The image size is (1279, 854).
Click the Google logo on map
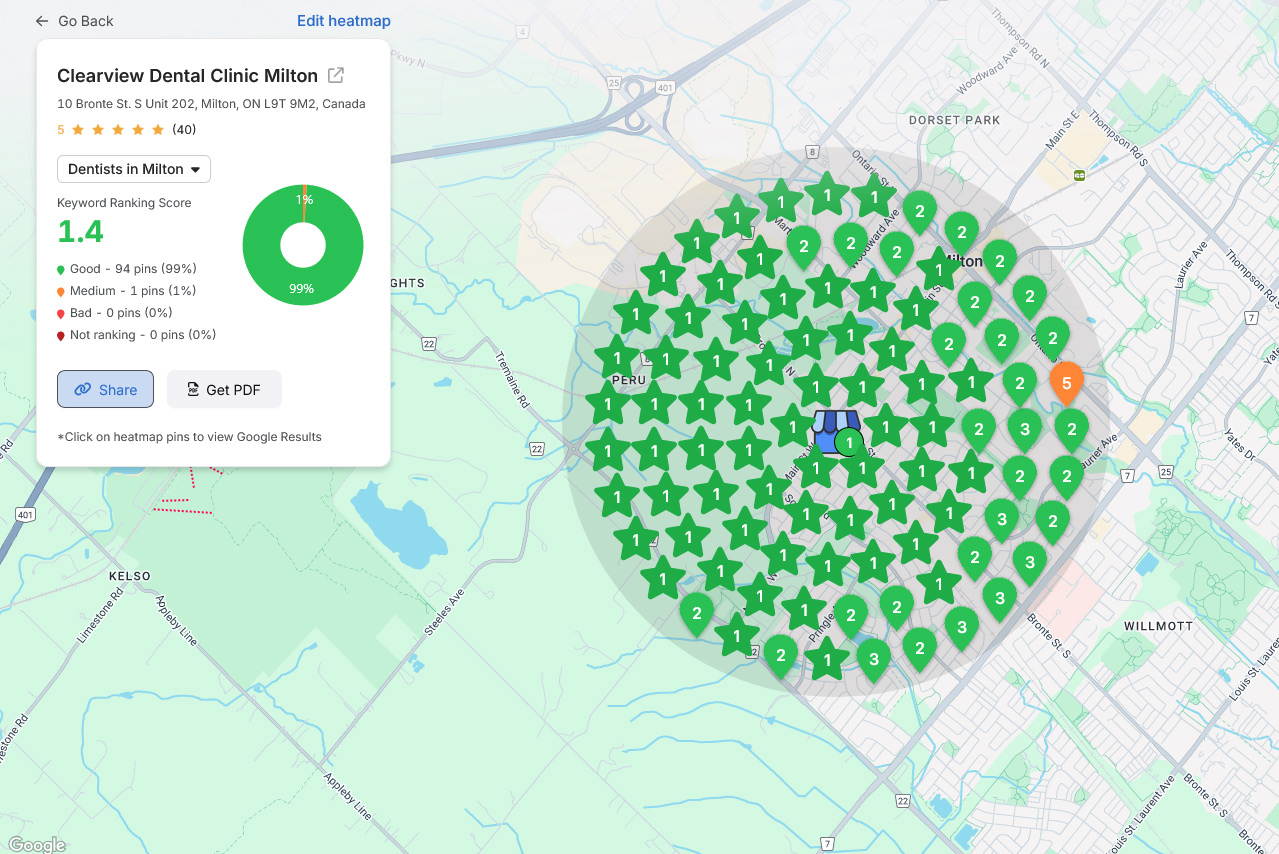(x=37, y=844)
